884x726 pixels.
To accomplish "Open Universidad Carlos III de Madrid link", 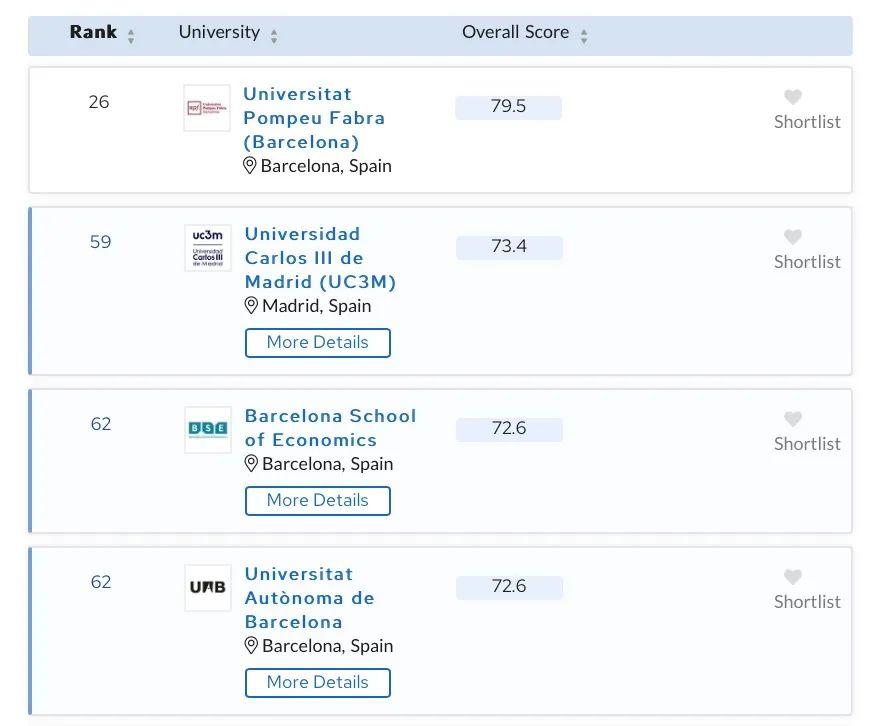I will [319, 258].
